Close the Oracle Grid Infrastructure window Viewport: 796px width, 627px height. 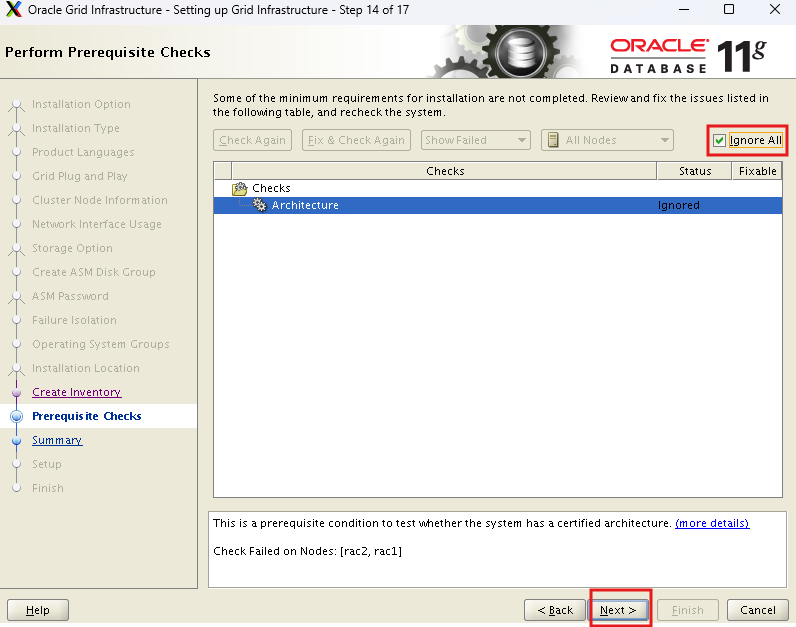point(775,9)
